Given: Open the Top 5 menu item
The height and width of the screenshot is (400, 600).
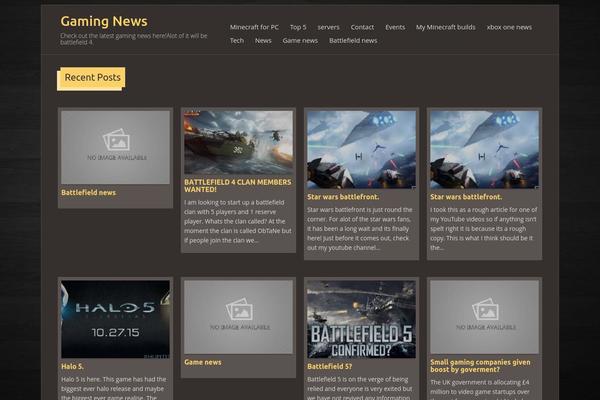Looking at the screenshot, I should [x=298, y=27].
